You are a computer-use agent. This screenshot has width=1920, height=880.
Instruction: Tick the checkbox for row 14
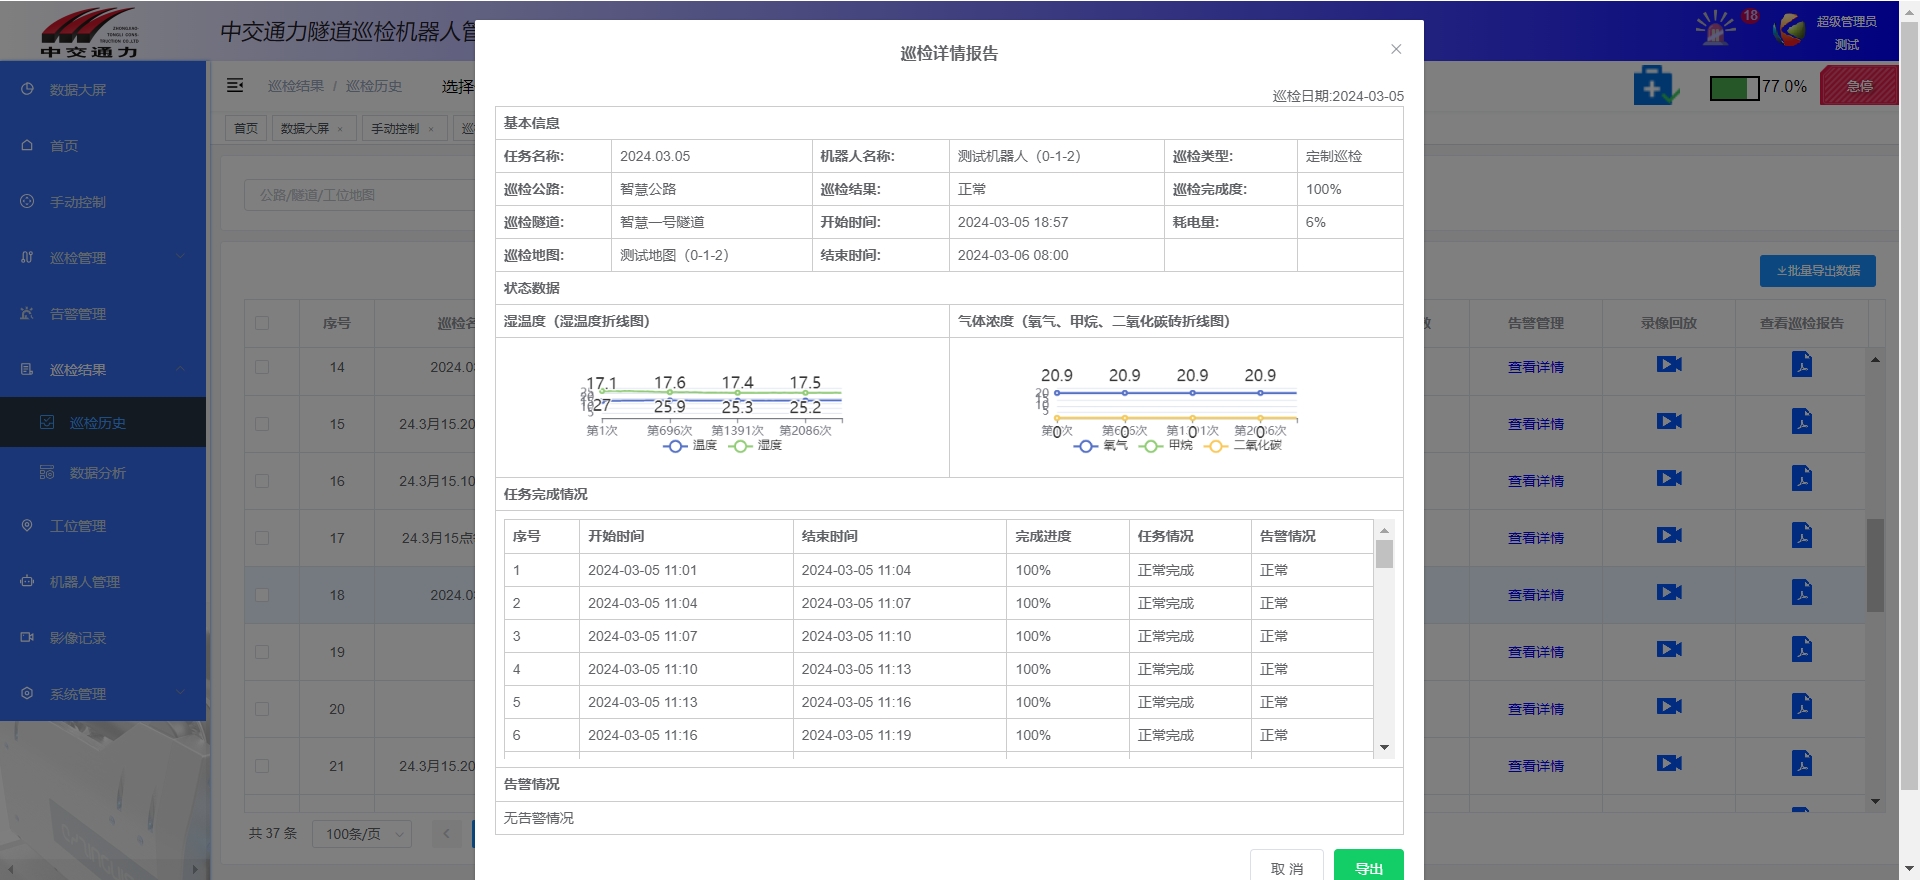click(262, 367)
